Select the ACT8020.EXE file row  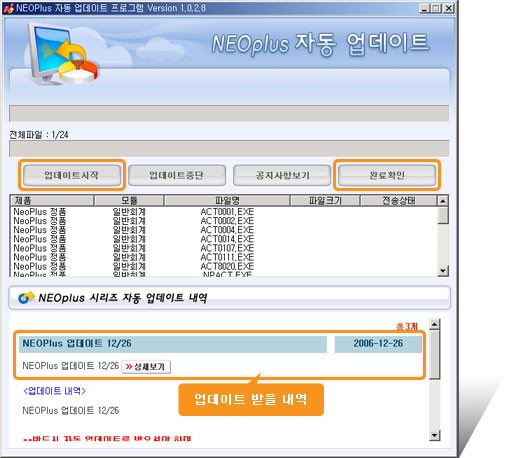pyautogui.click(x=223, y=267)
